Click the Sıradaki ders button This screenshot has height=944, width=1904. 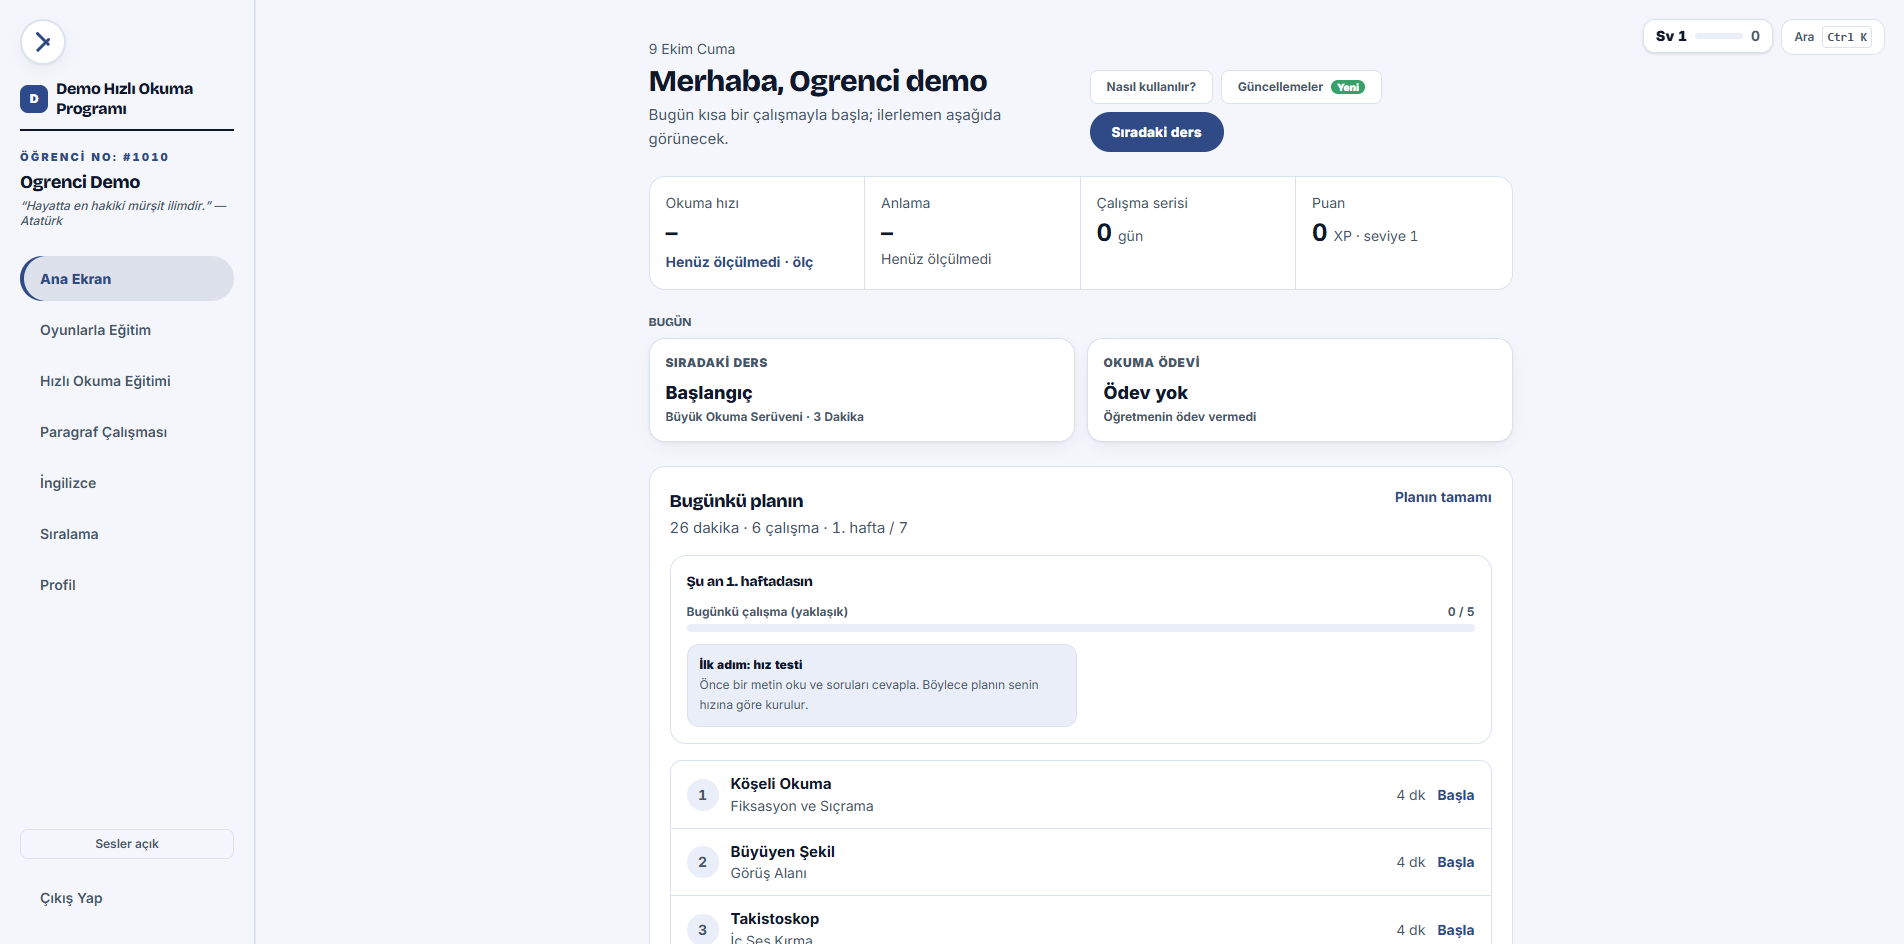pyautogui.click(x=1156, y=132)
